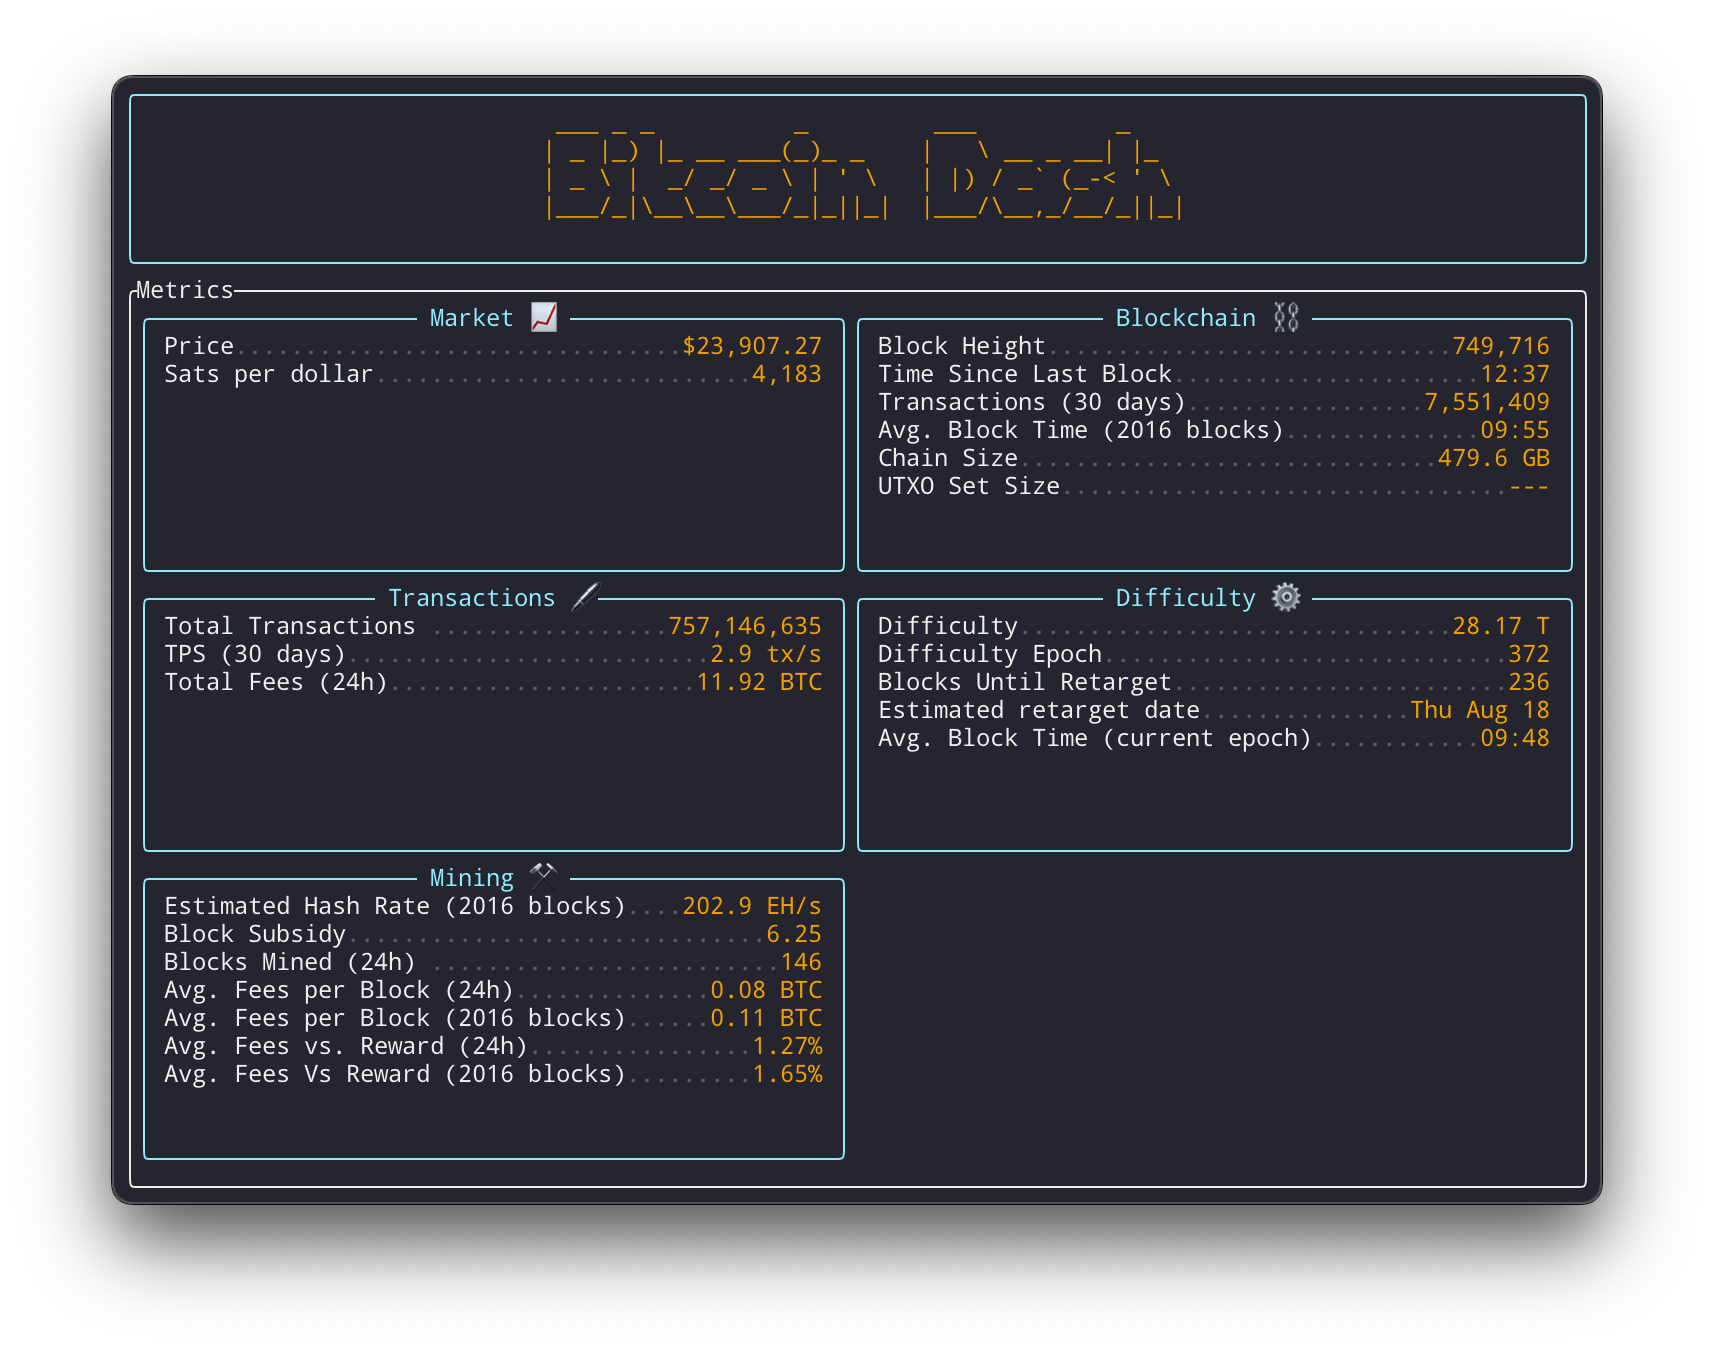
Task: Select the Blockchain panel heading
Action: [x=1185, y=318]
